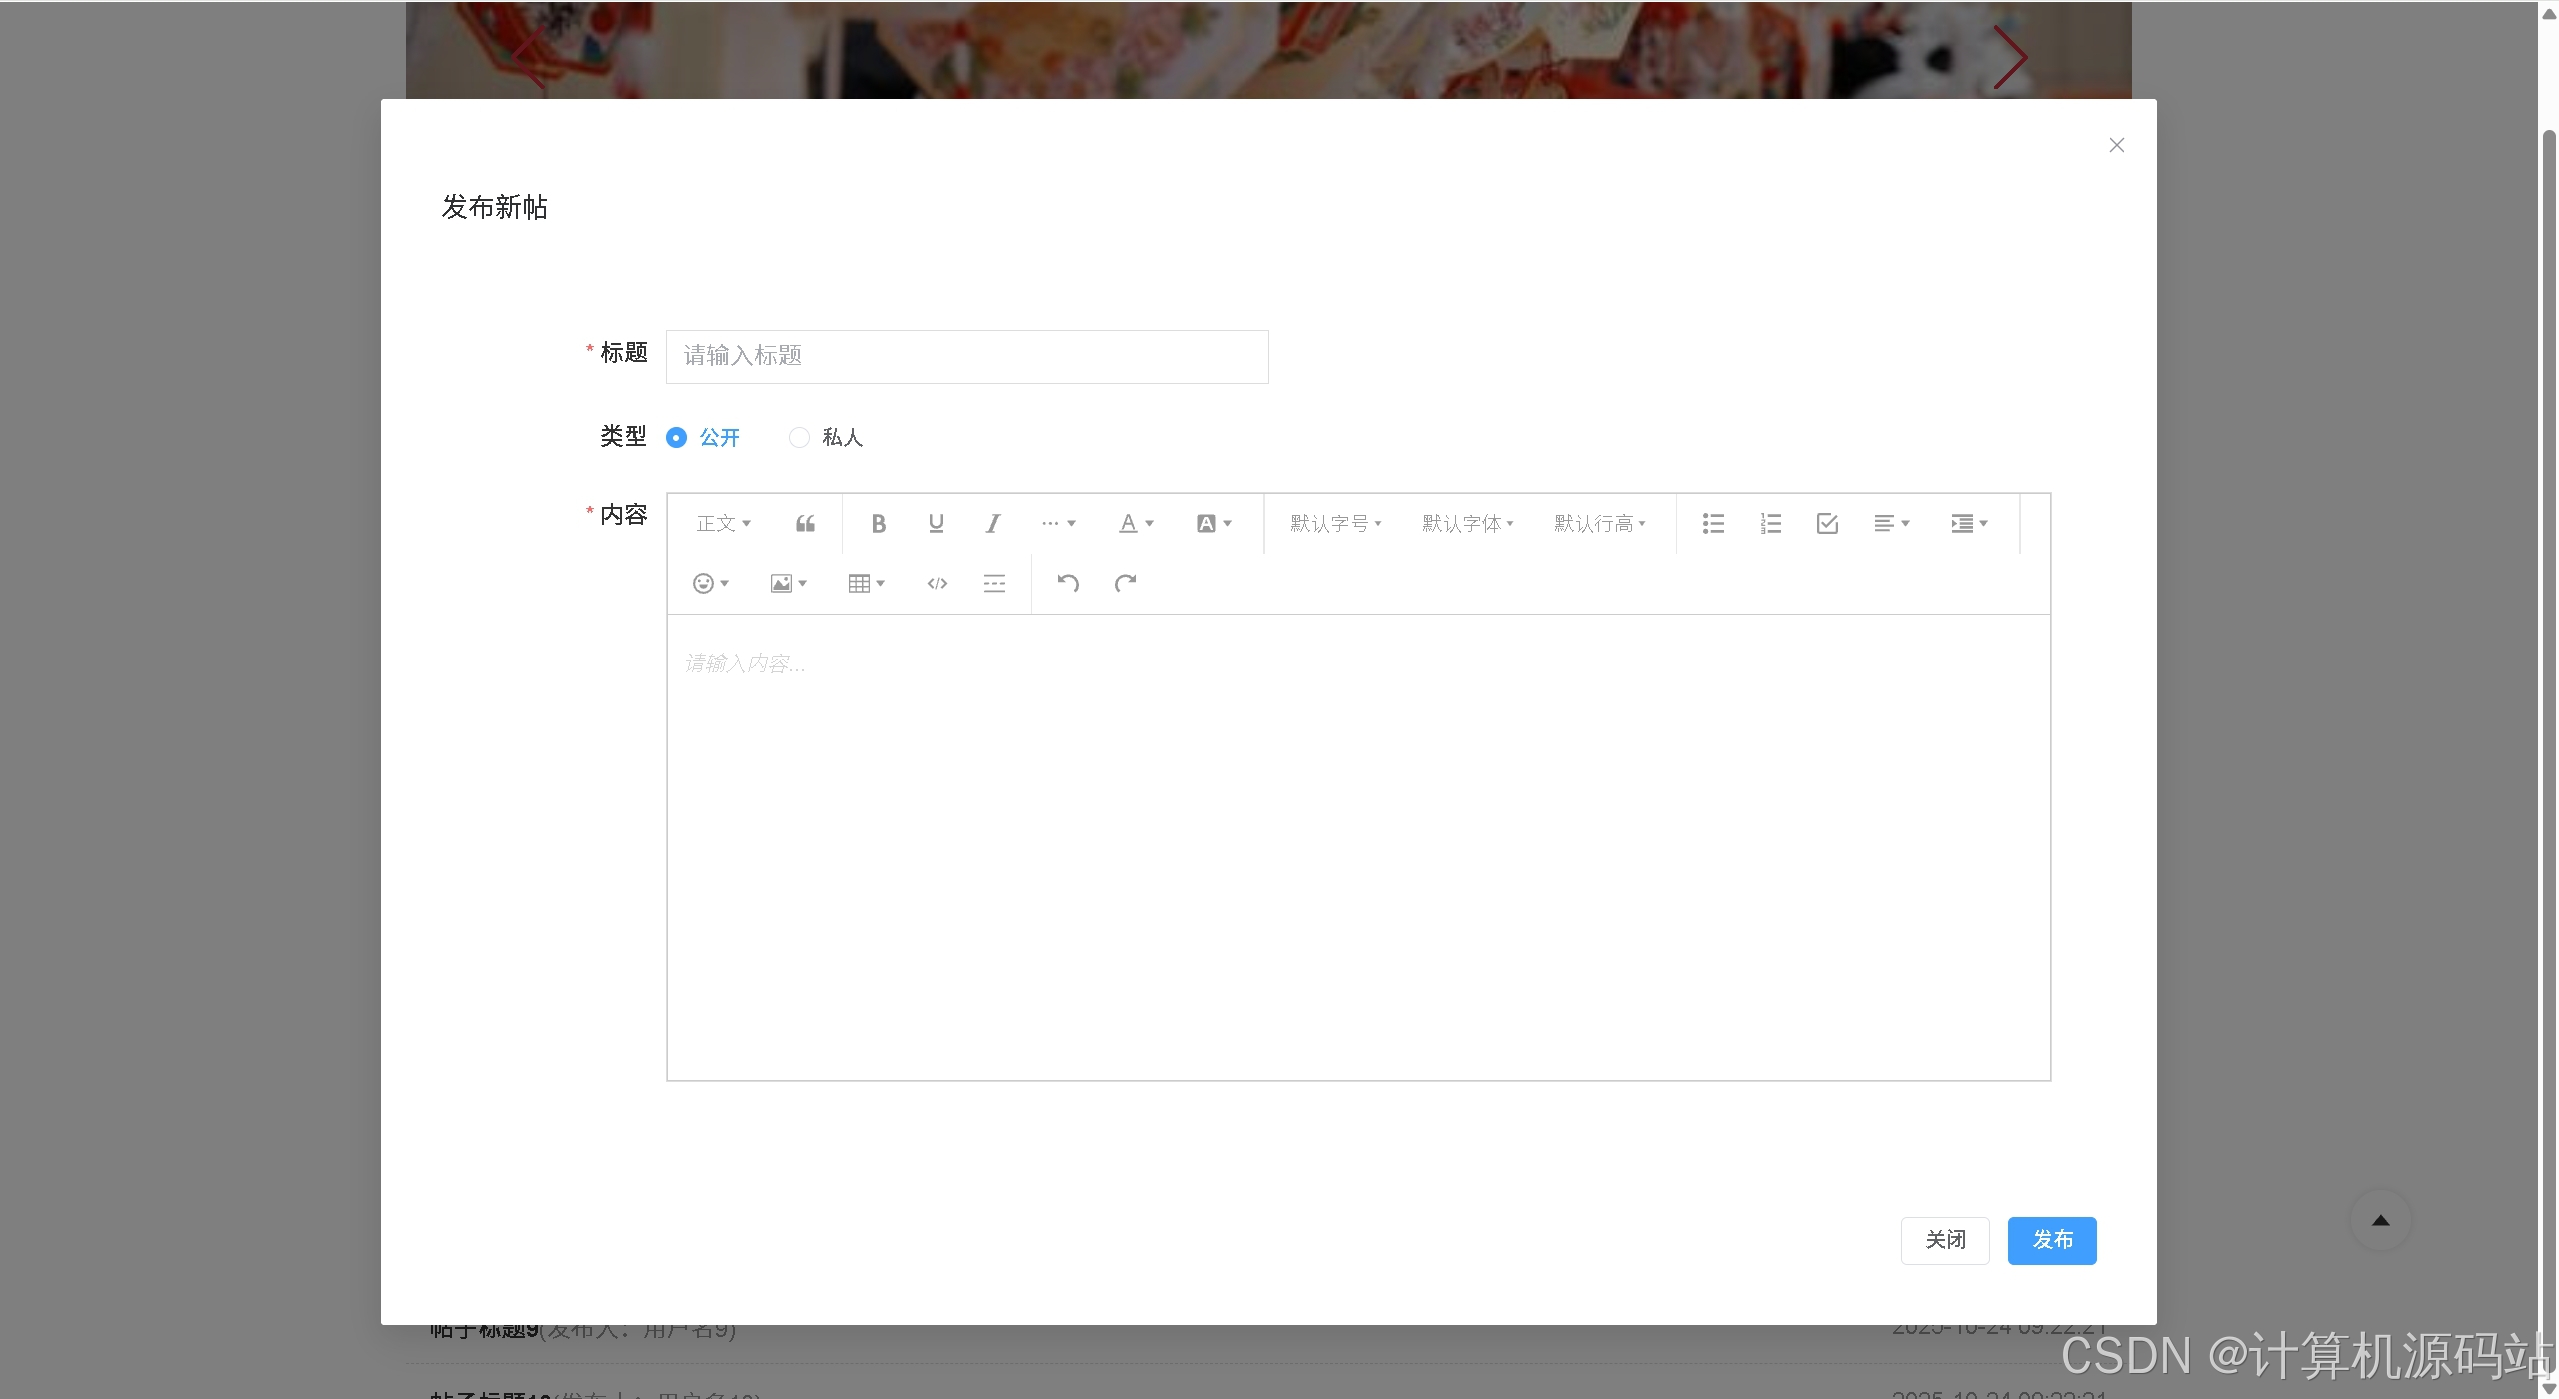This screenshot has width=2559, height=1399.
Task: Open the insert image menu
Action: [789, 583]
